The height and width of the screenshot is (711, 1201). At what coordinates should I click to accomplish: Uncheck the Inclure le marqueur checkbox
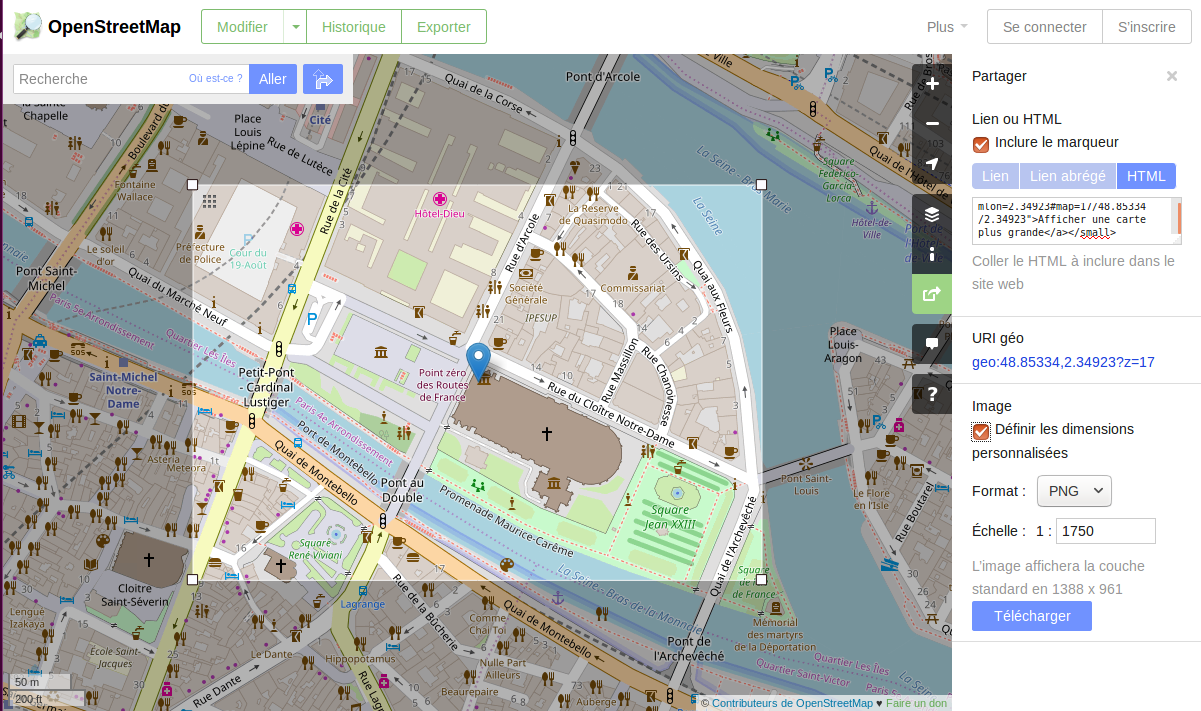tap(981, 144)
